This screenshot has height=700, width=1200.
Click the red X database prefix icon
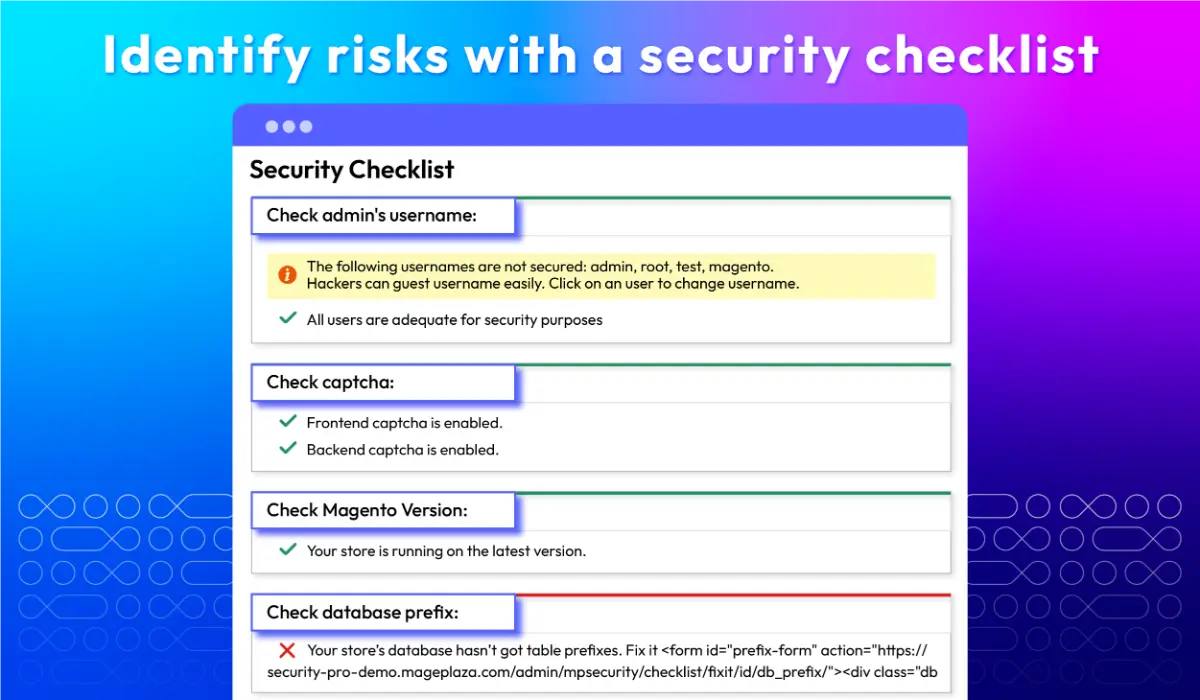pyautogui.click(x=288, y=650)
